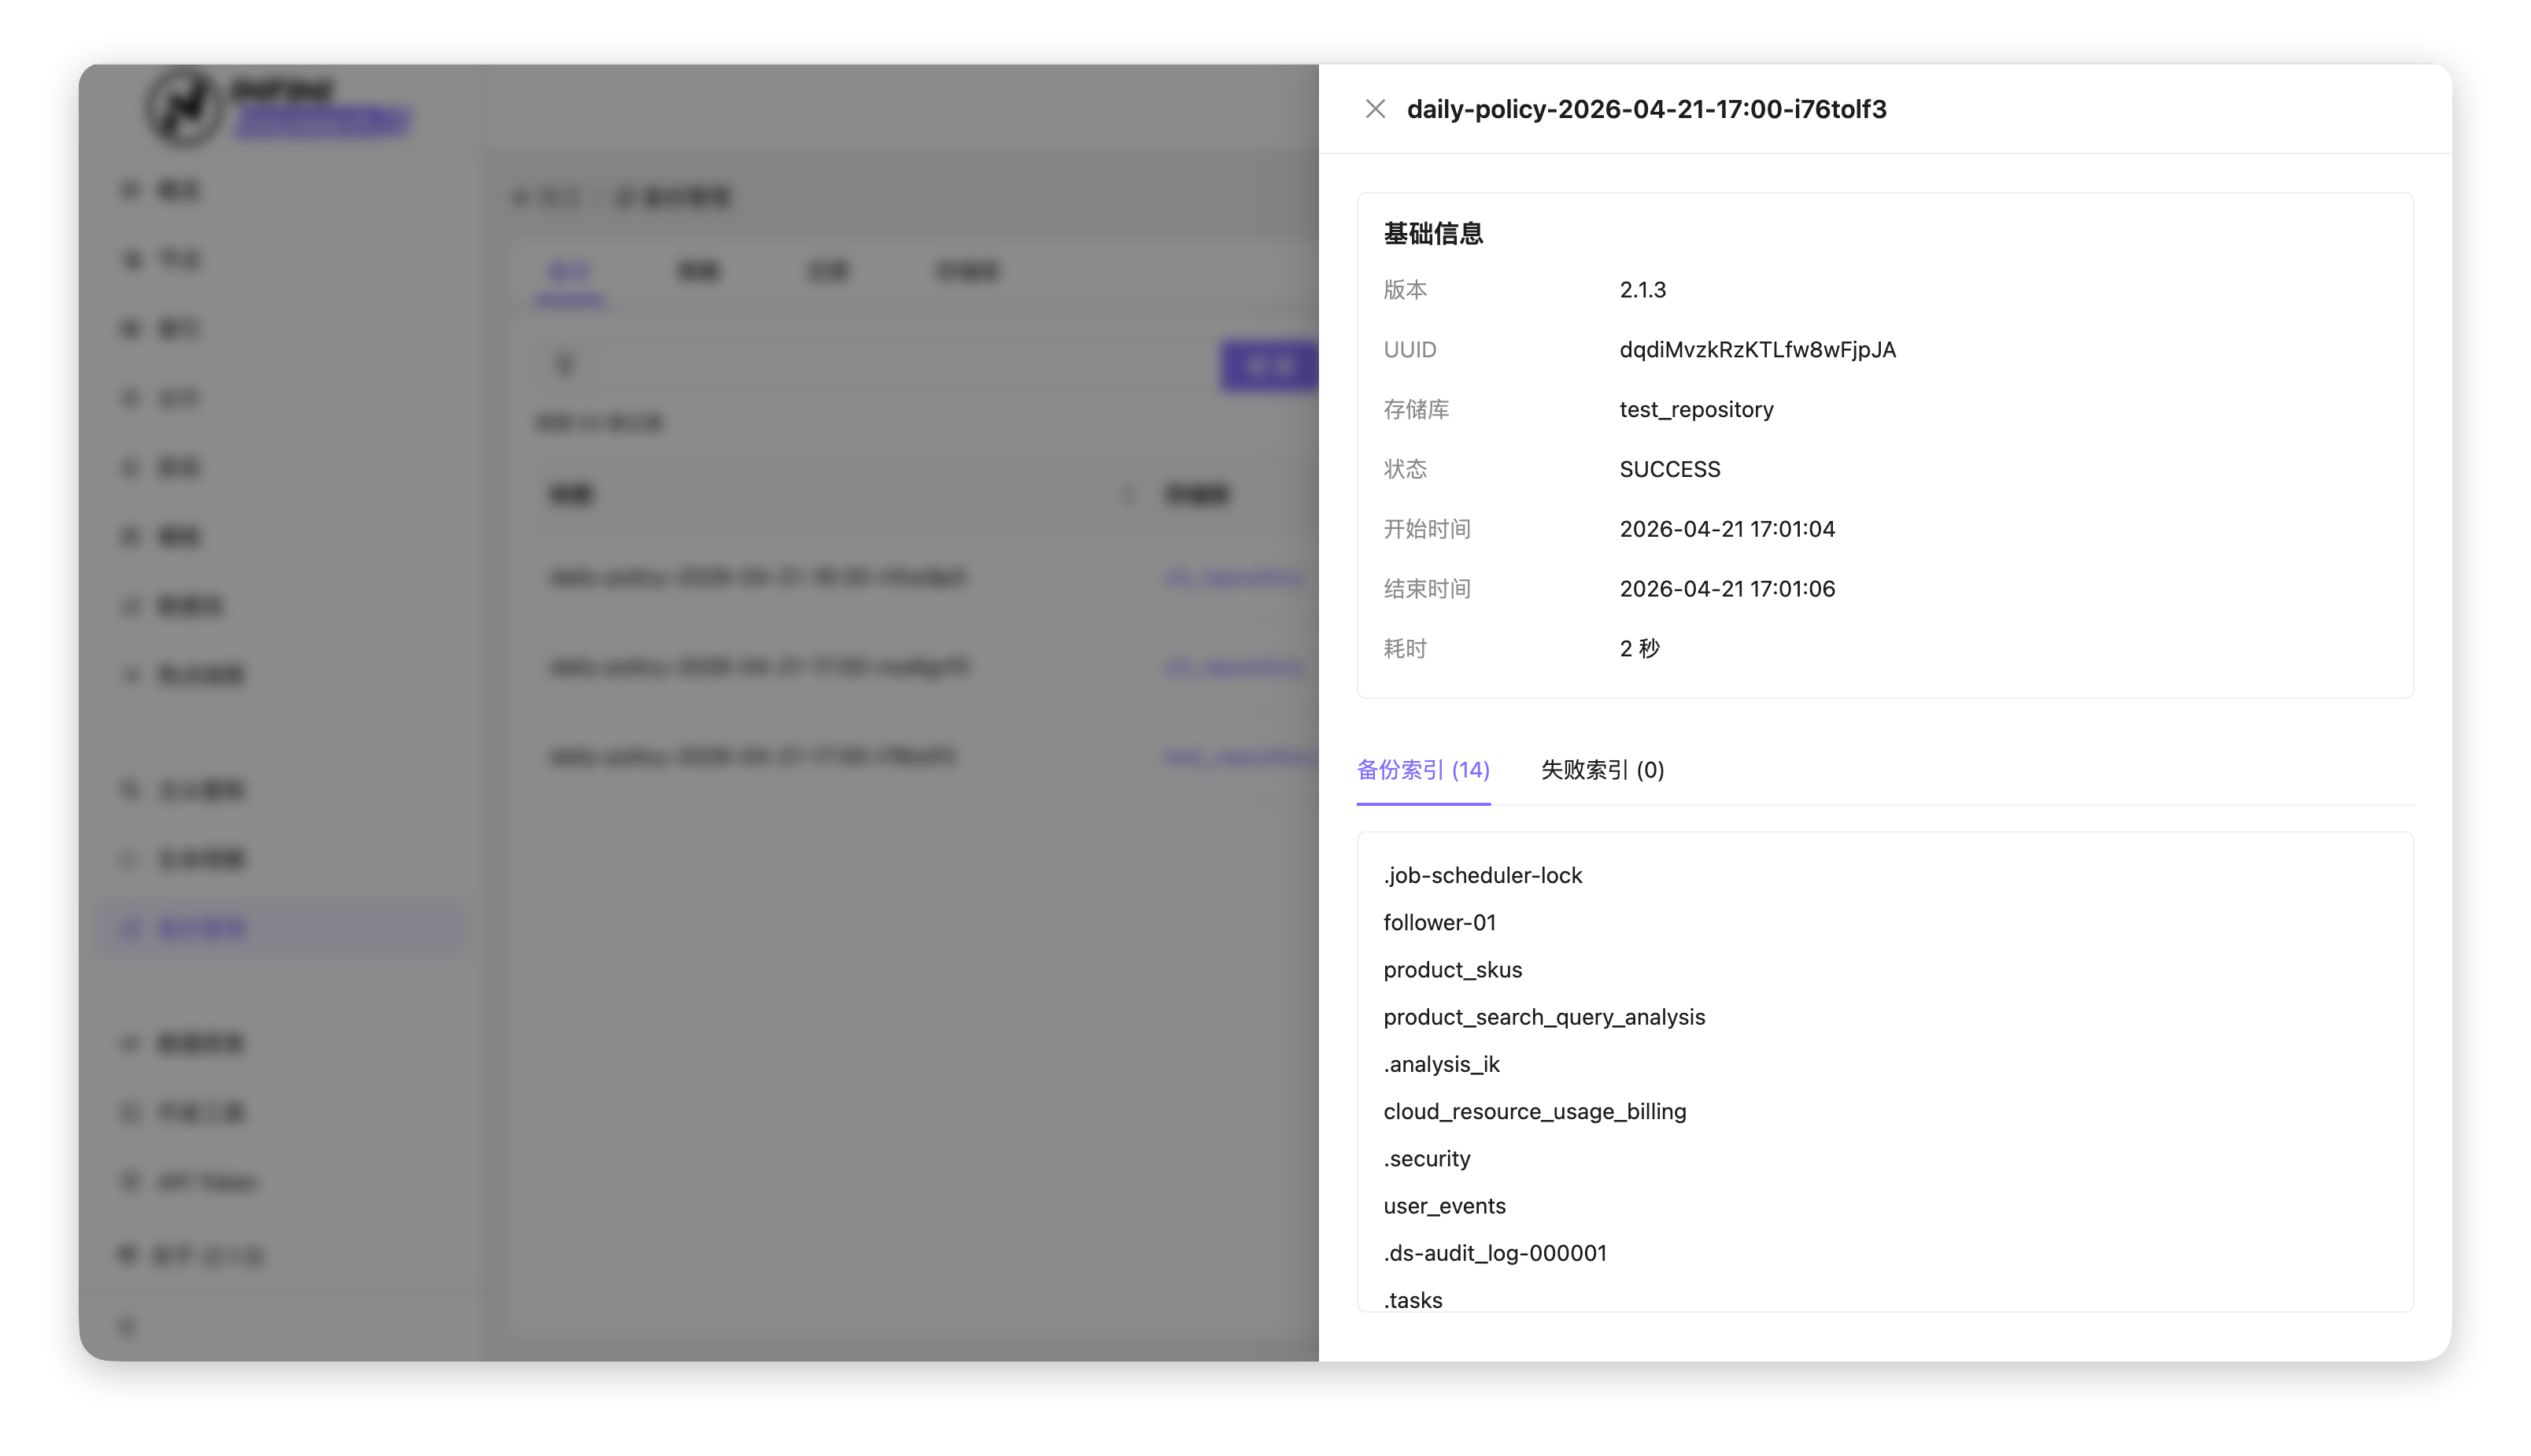Click the .tasks index entry

pyautogui.click(x=1412, y=1299)
